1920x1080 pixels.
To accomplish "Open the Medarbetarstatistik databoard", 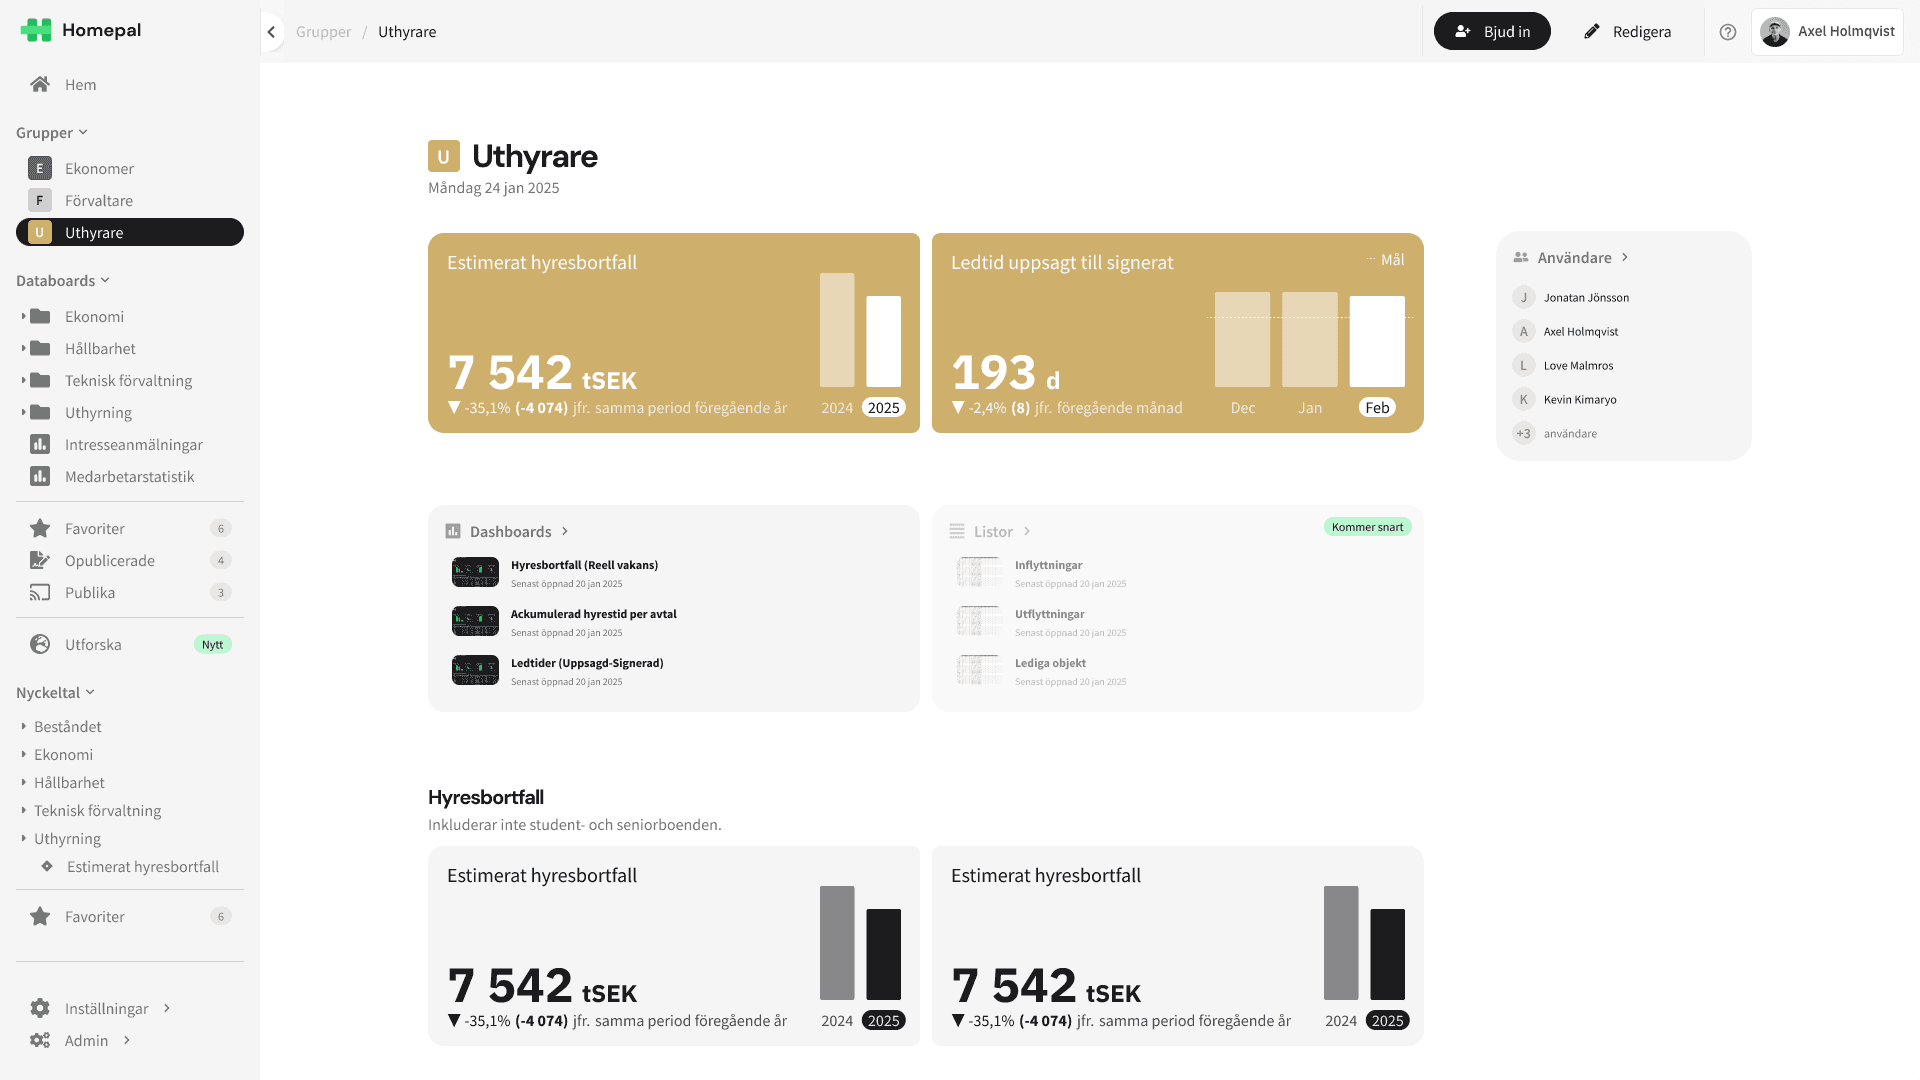I will tap(129, 476).
